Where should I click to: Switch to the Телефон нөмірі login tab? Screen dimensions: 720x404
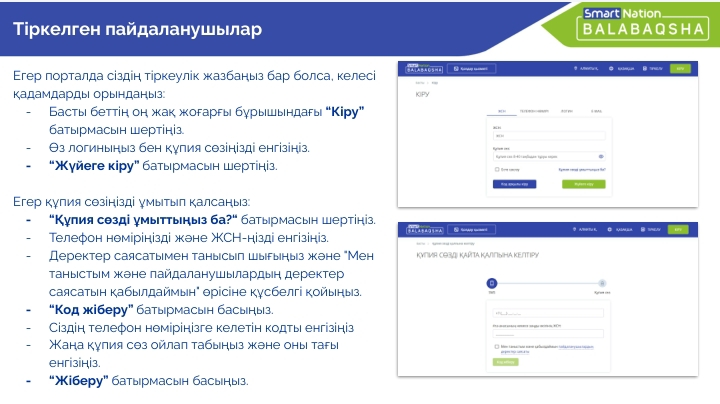point(531,112)
